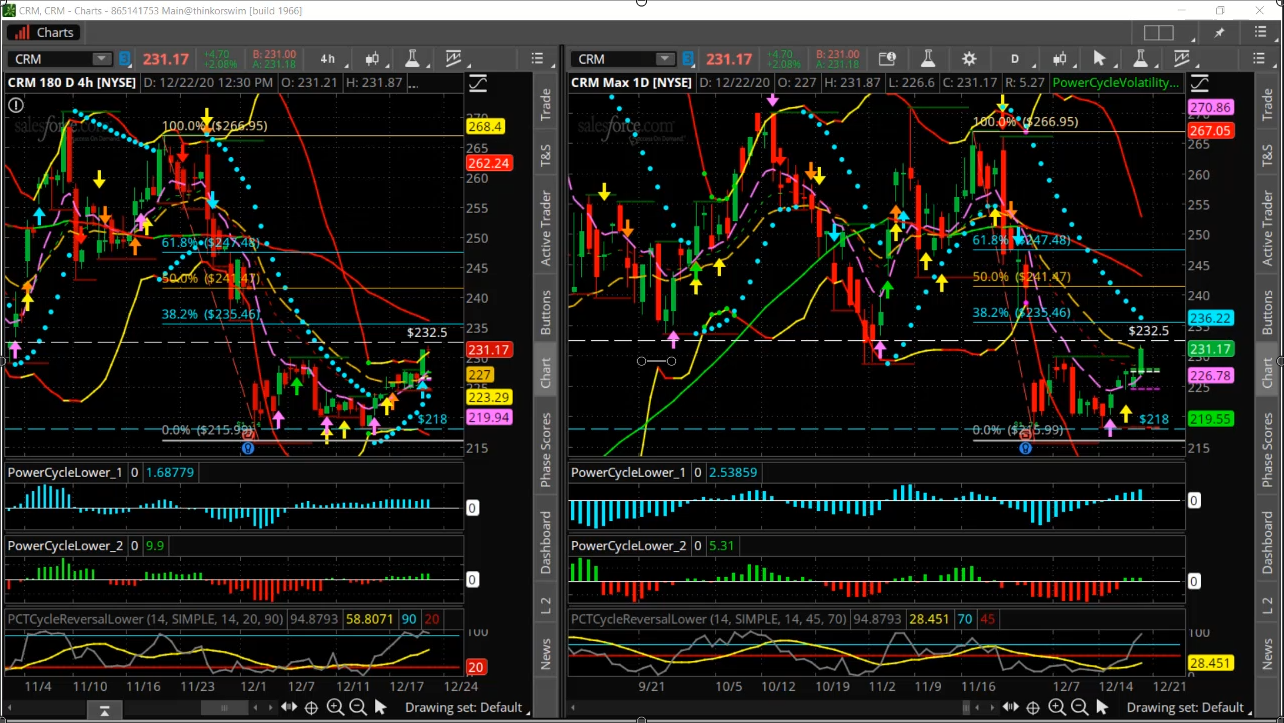Open right chart Share snapshot icon

point(885,59)
